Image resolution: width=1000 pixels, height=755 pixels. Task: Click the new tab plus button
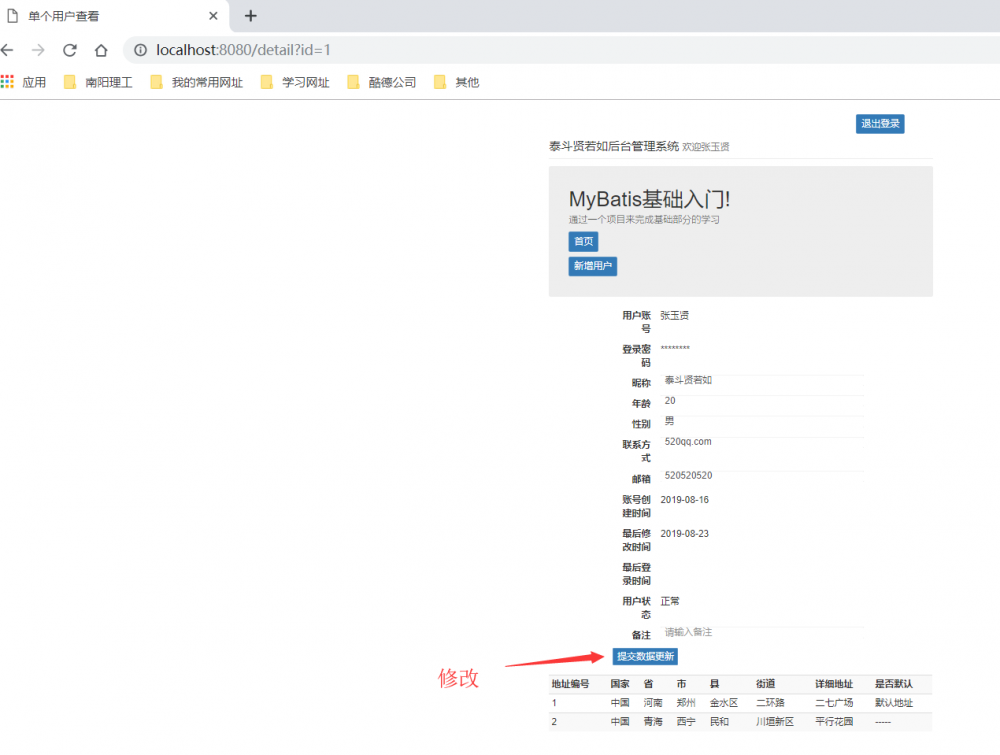tap(250, 16)
